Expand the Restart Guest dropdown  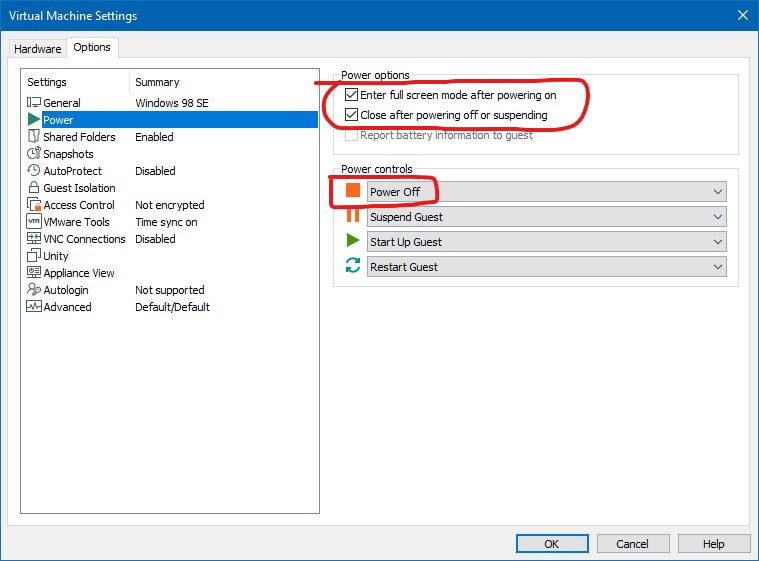pyautogui.click(x=546, y=267)
